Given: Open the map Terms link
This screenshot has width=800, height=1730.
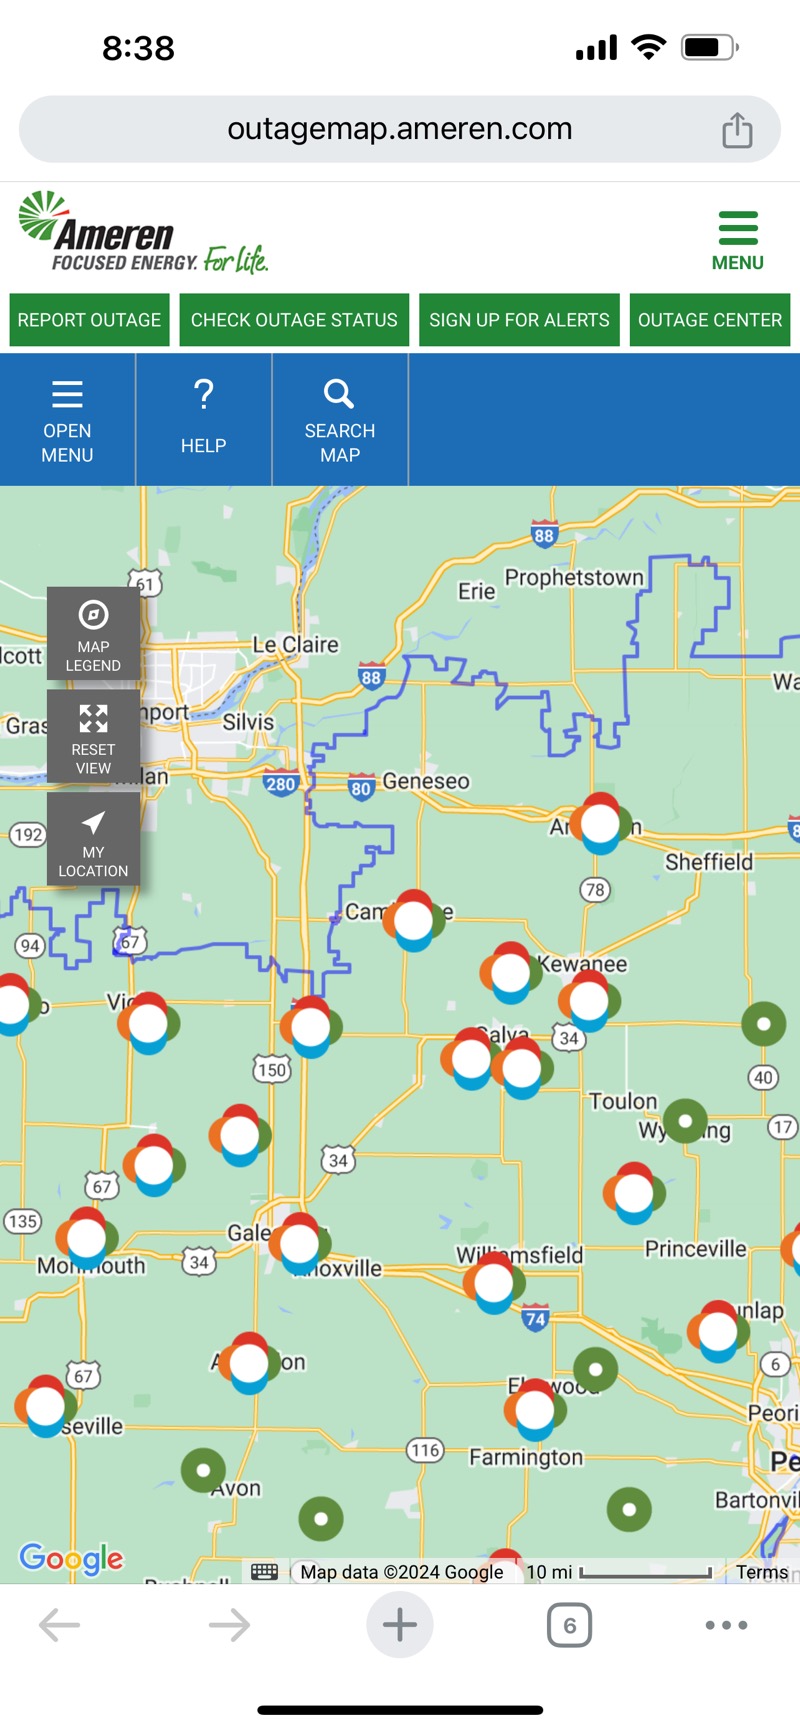Looking at the screenshot, I should pyautogui.click(x=762, y=1572).
